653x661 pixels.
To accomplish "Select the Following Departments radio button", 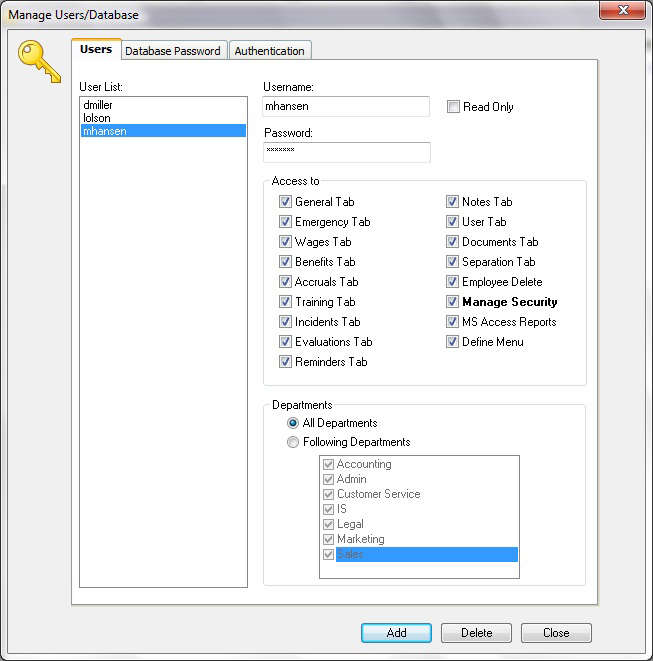I will (293, 442).
